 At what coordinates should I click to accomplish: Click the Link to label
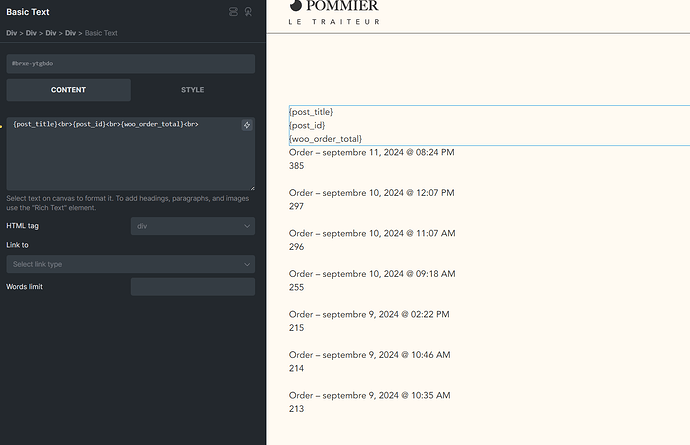pyautogui.click(x=17, y=245)
